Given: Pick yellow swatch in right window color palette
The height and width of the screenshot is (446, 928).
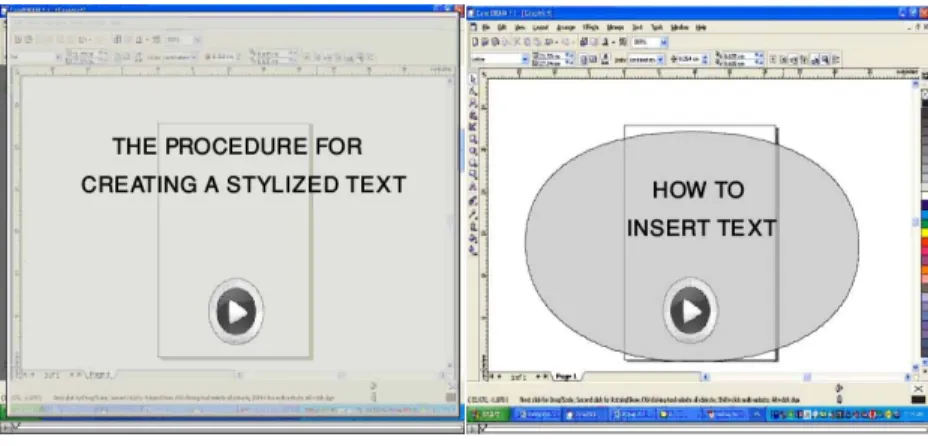Looking at the screenshot, I should click(x=924, y=231).
